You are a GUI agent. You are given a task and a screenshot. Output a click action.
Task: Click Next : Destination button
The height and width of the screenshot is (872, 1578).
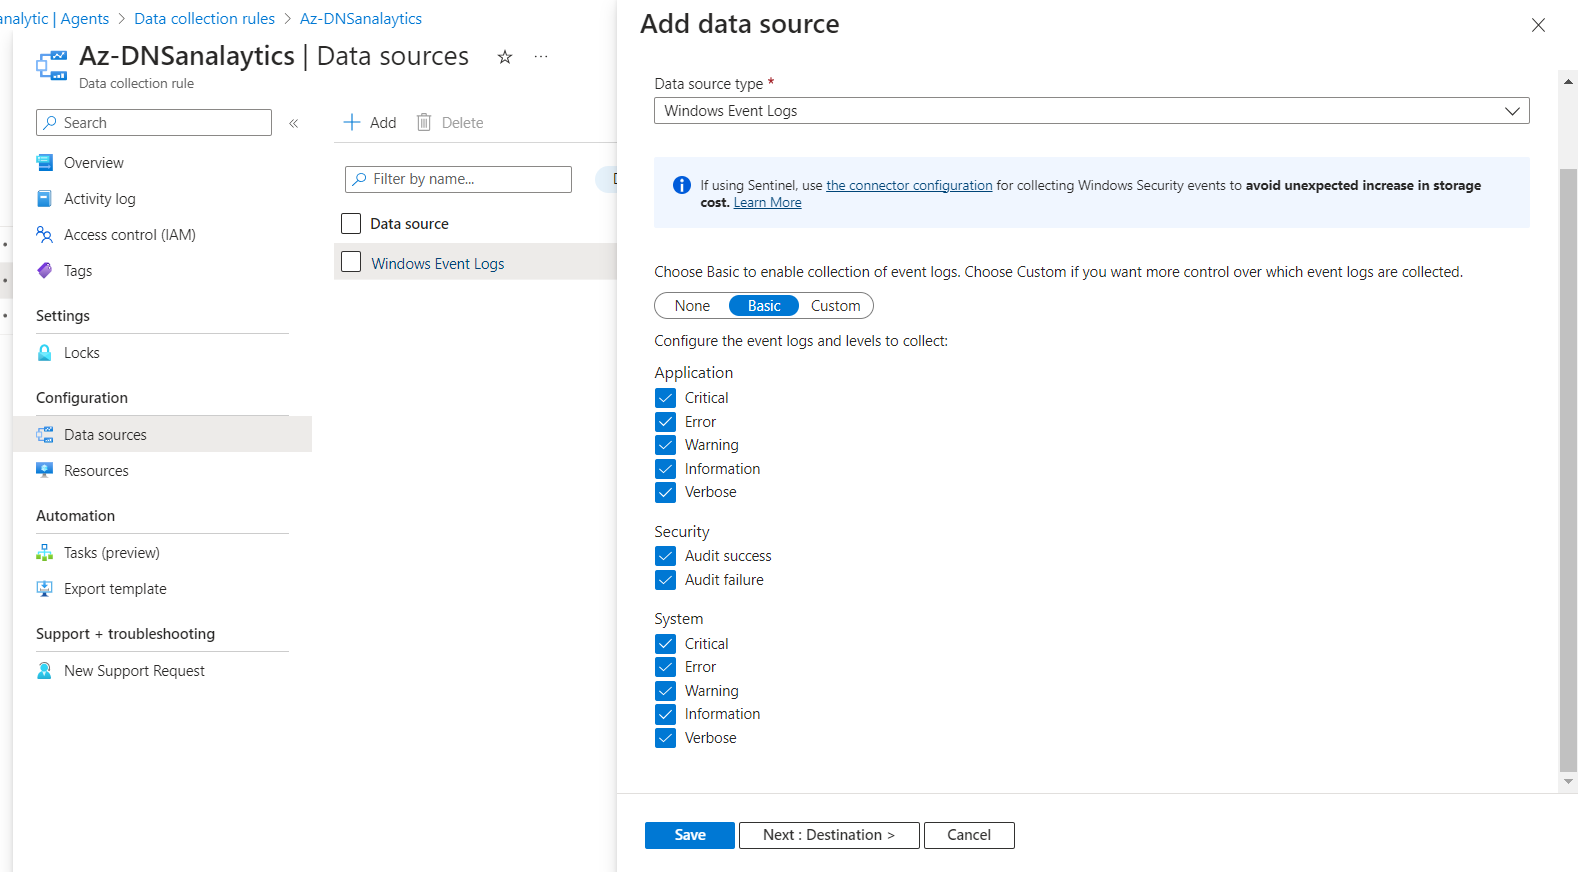[829, 835]
